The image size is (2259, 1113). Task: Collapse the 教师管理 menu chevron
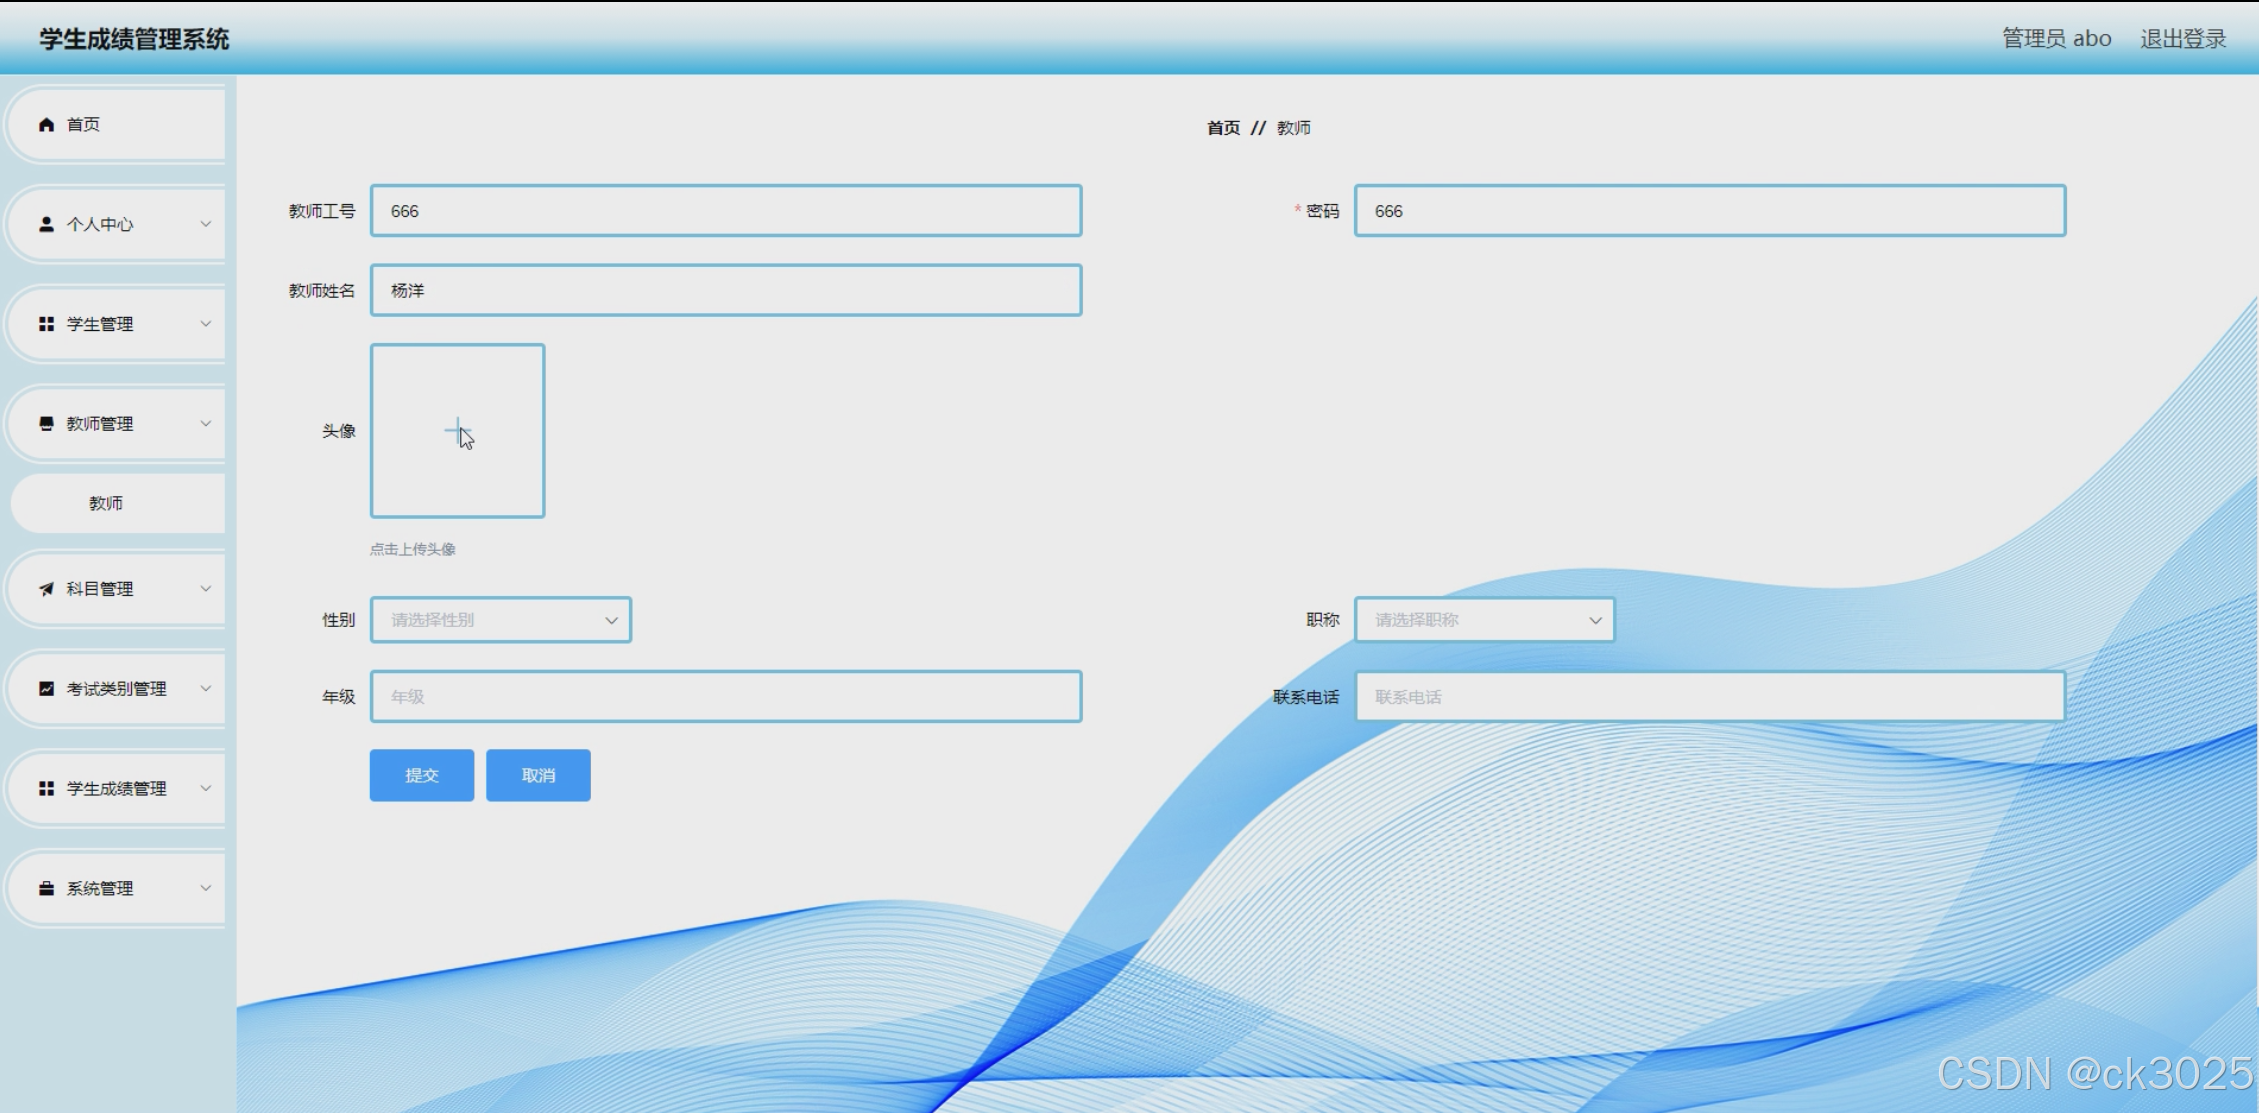coord(205,424)
